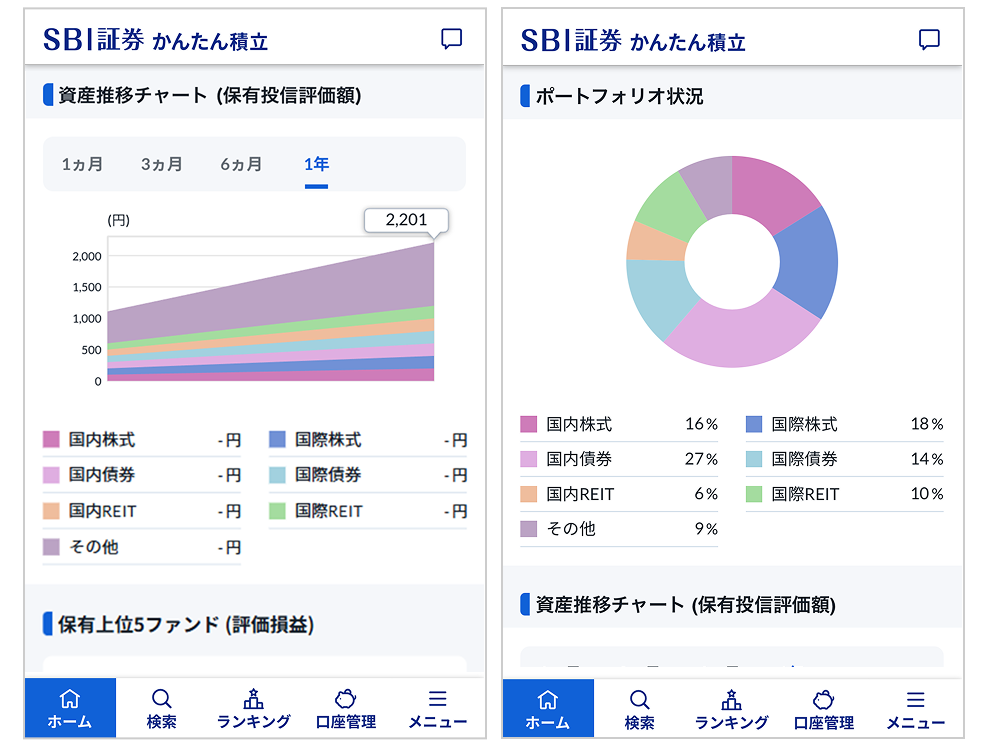Screen dimensions: 988x747
Task: Open the chat icon on the asset chart screen
Action: (452, 39)
